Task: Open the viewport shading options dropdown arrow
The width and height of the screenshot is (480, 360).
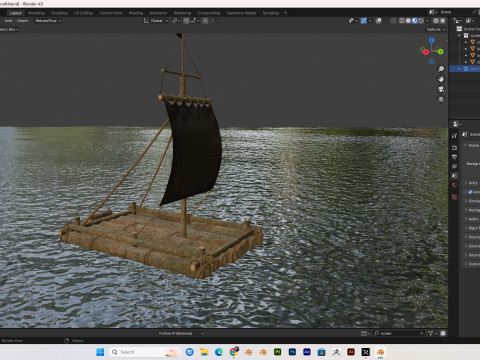Action: (427, 21)
